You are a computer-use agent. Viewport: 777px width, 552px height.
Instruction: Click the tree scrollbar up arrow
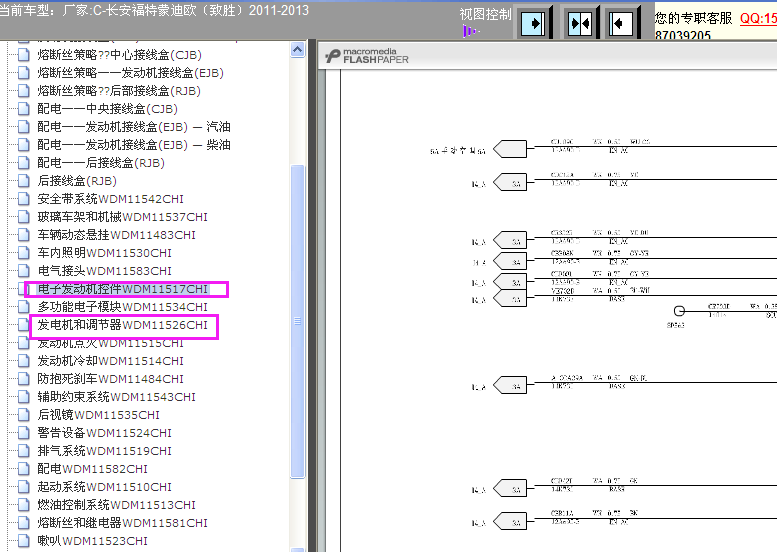(x=297, y=50)
